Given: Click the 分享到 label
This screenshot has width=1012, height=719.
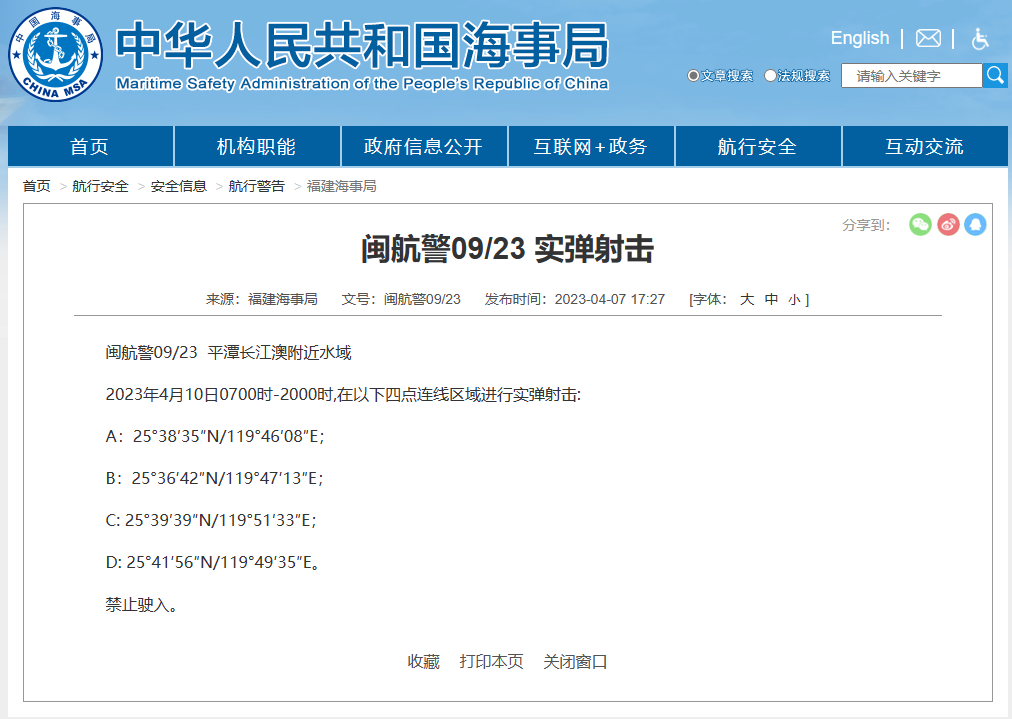Looking at the screenshot, I should [x=865, y=225].
